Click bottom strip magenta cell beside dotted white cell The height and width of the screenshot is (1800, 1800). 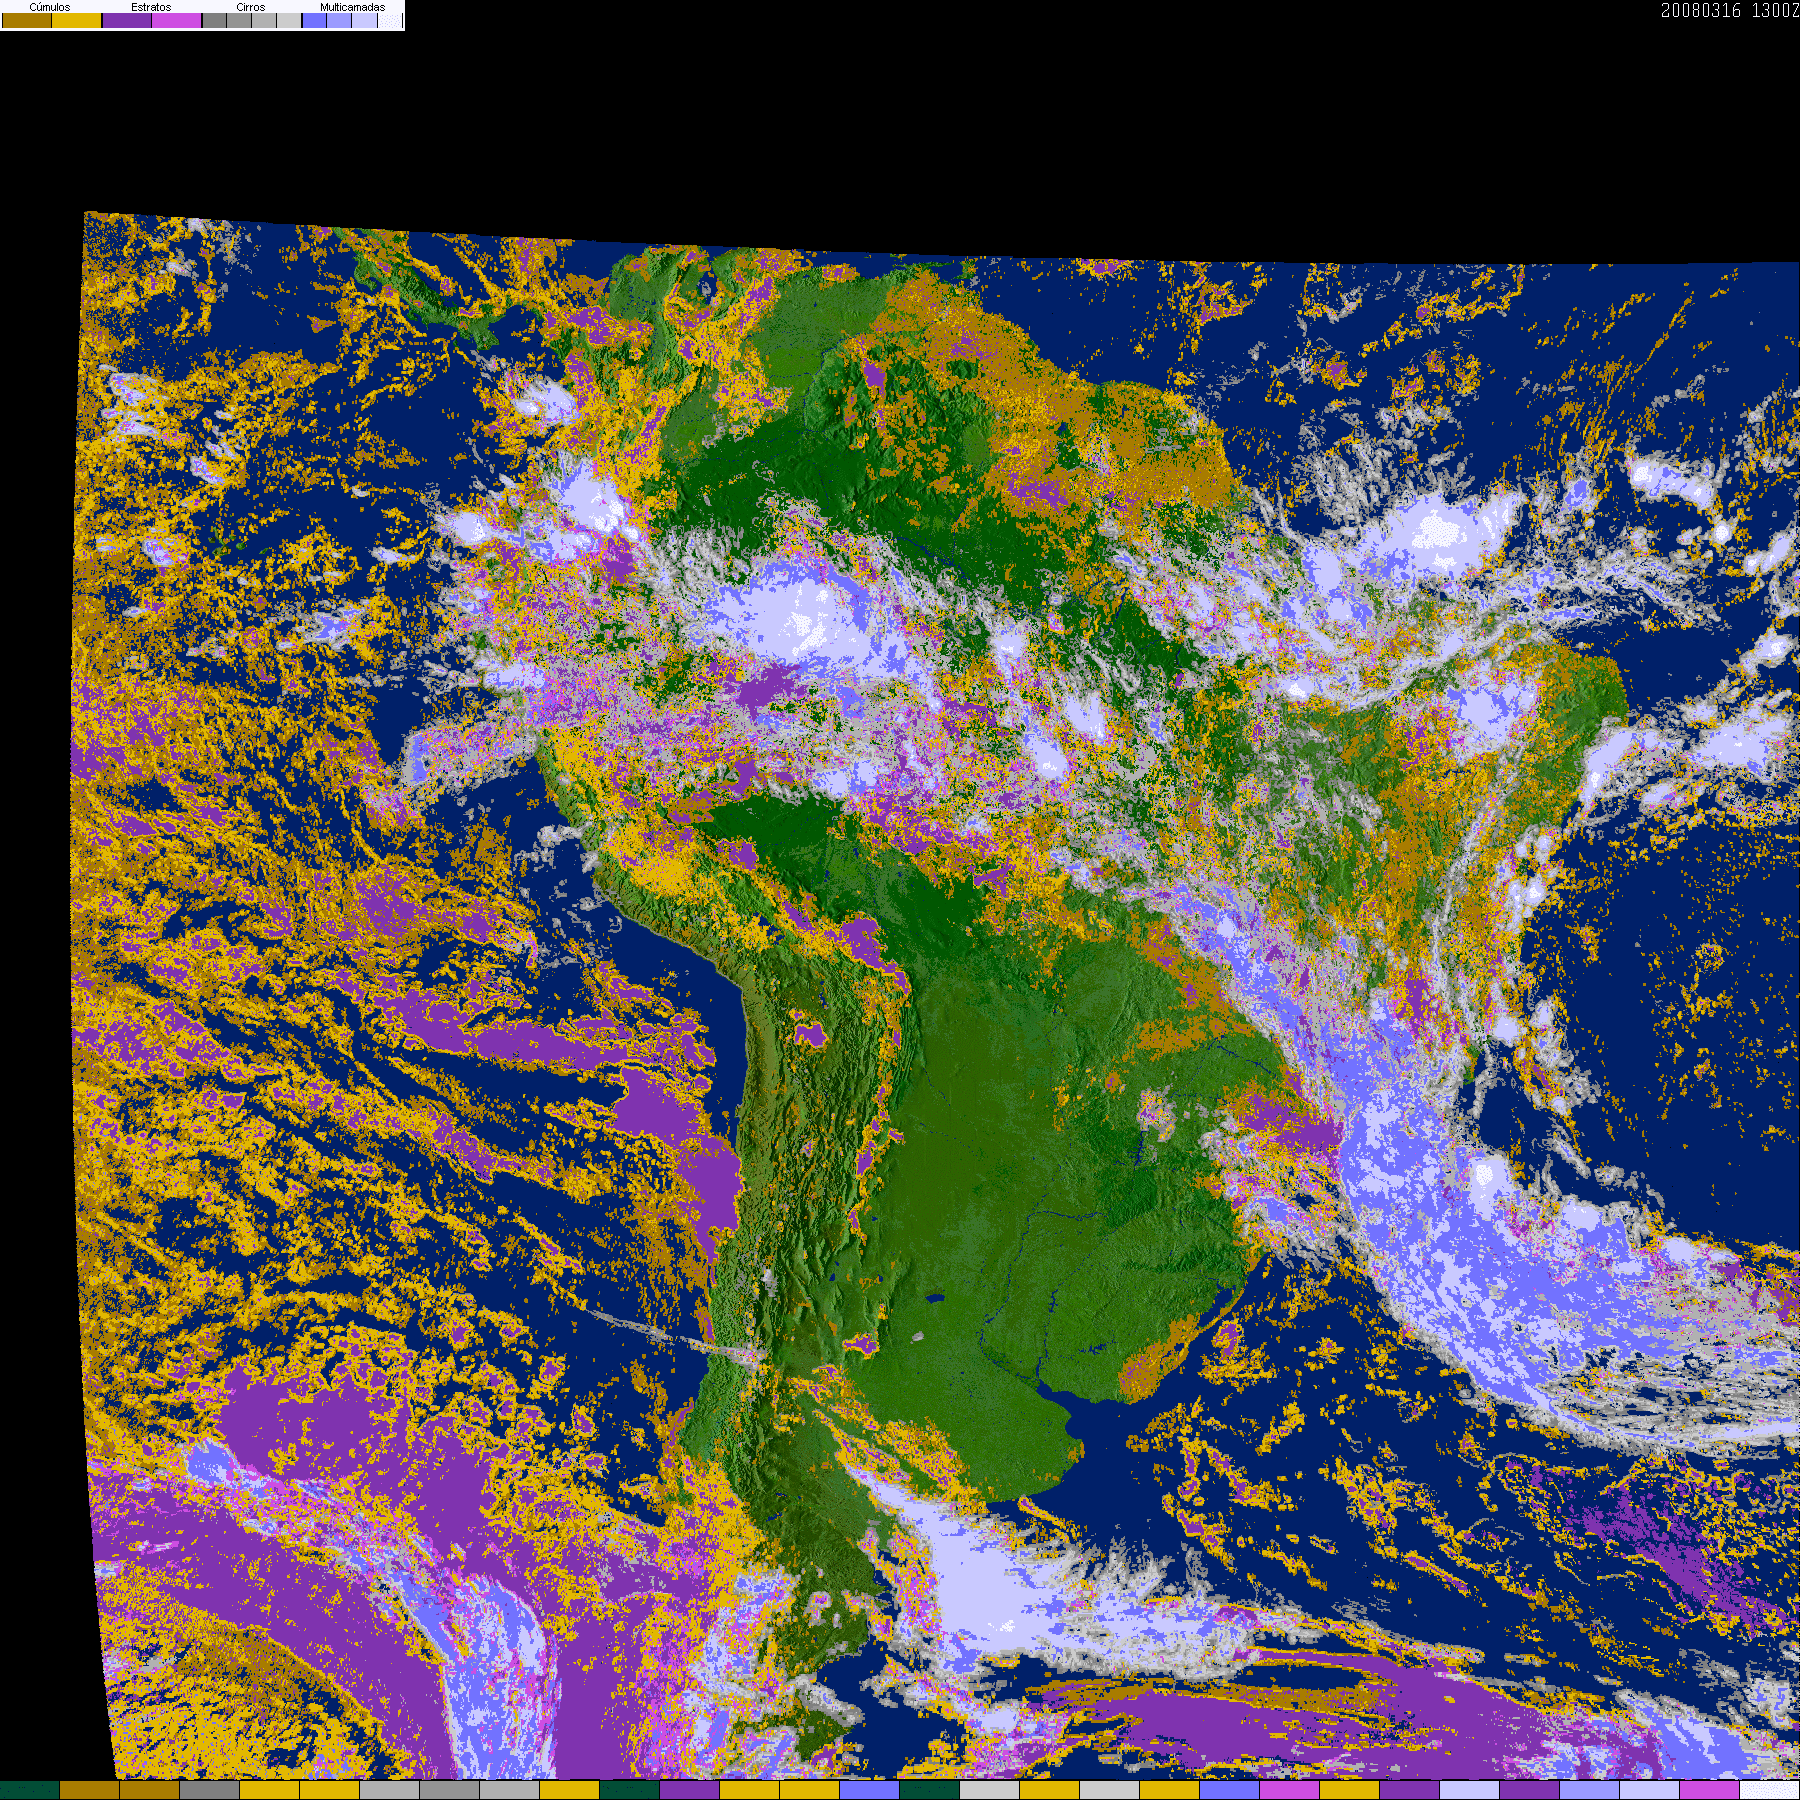[x=1710, y=1790]
